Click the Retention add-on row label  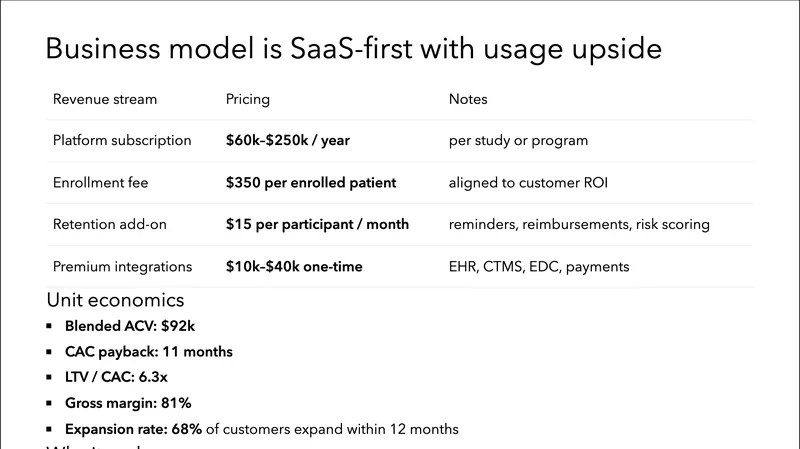pos(110,225)
